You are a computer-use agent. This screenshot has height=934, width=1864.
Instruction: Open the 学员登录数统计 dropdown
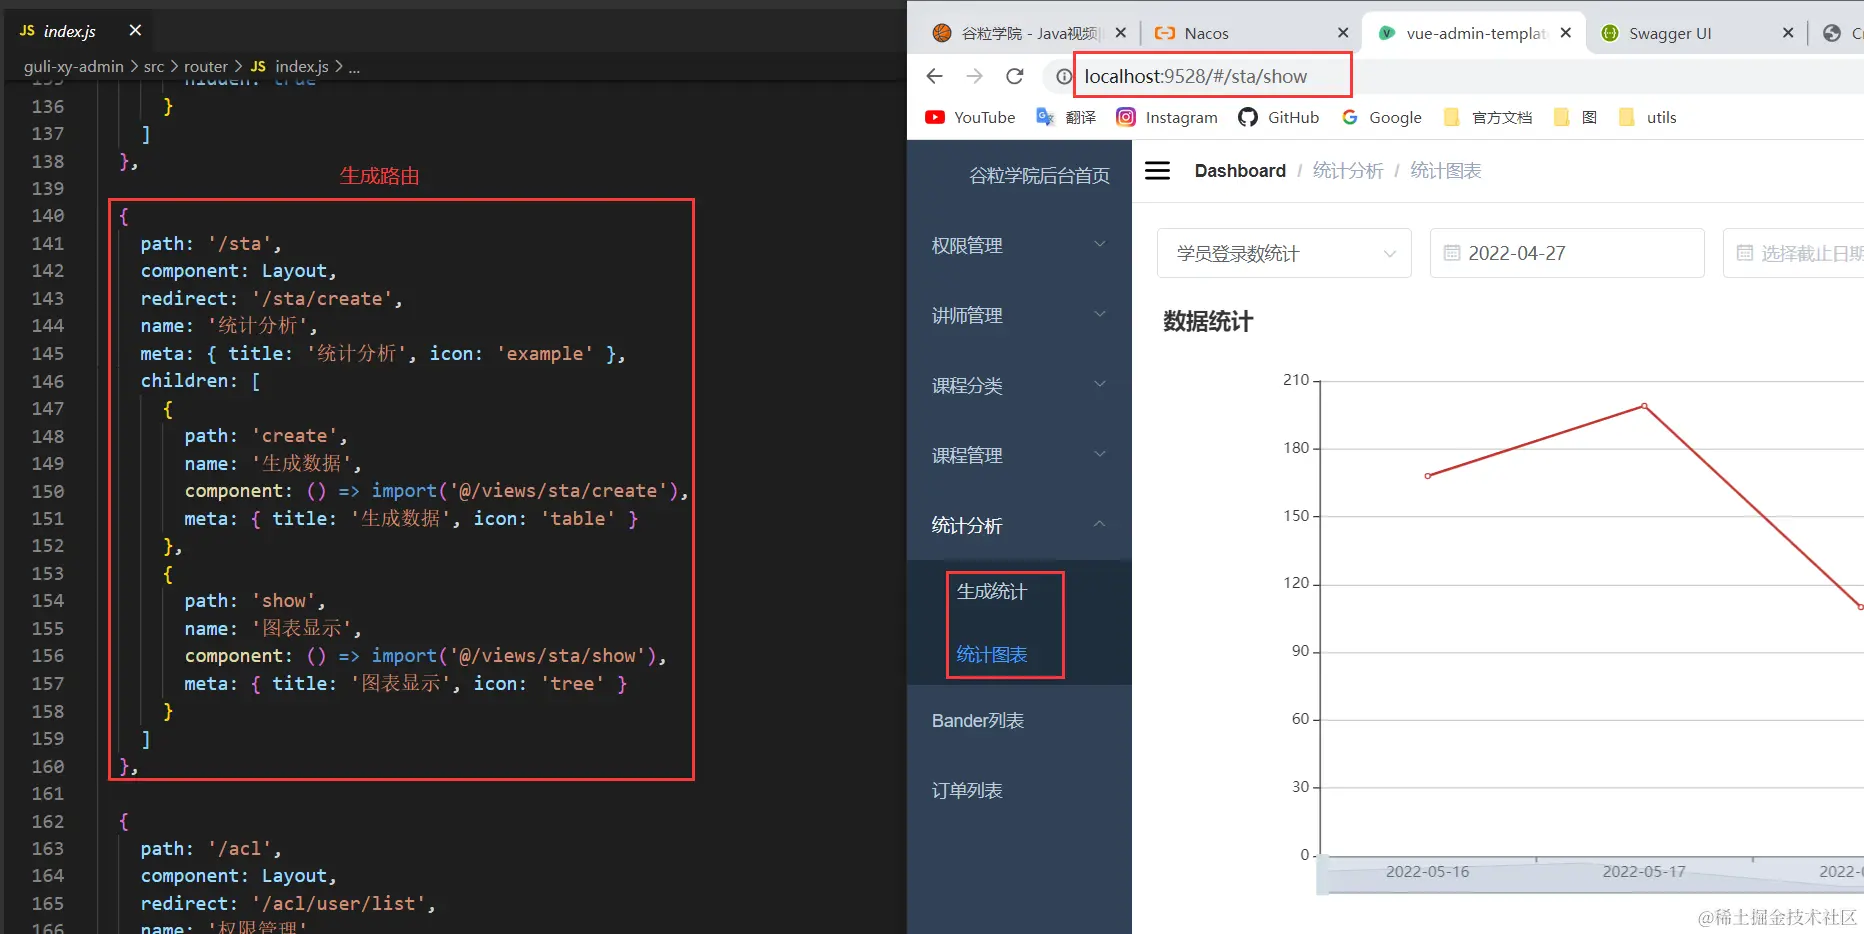click(x=1284, y=253)
